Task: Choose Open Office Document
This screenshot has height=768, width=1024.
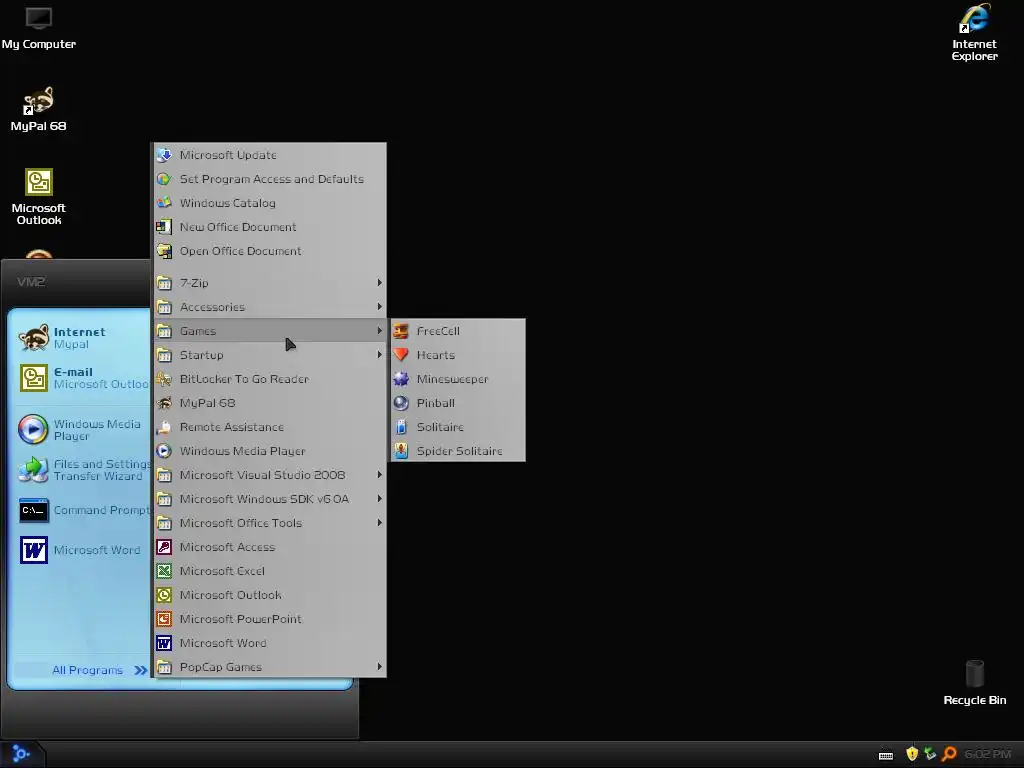Action: 270,251
